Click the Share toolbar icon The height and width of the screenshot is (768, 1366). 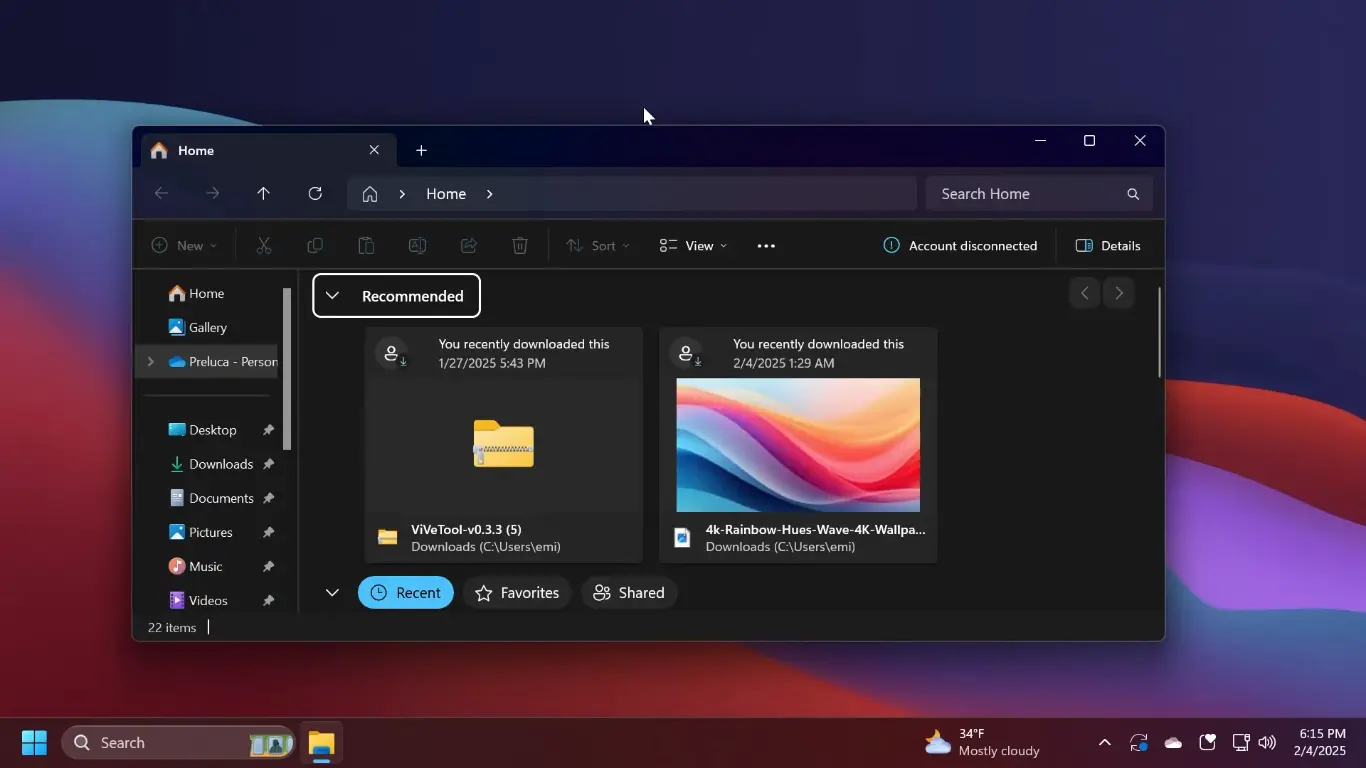468,246
